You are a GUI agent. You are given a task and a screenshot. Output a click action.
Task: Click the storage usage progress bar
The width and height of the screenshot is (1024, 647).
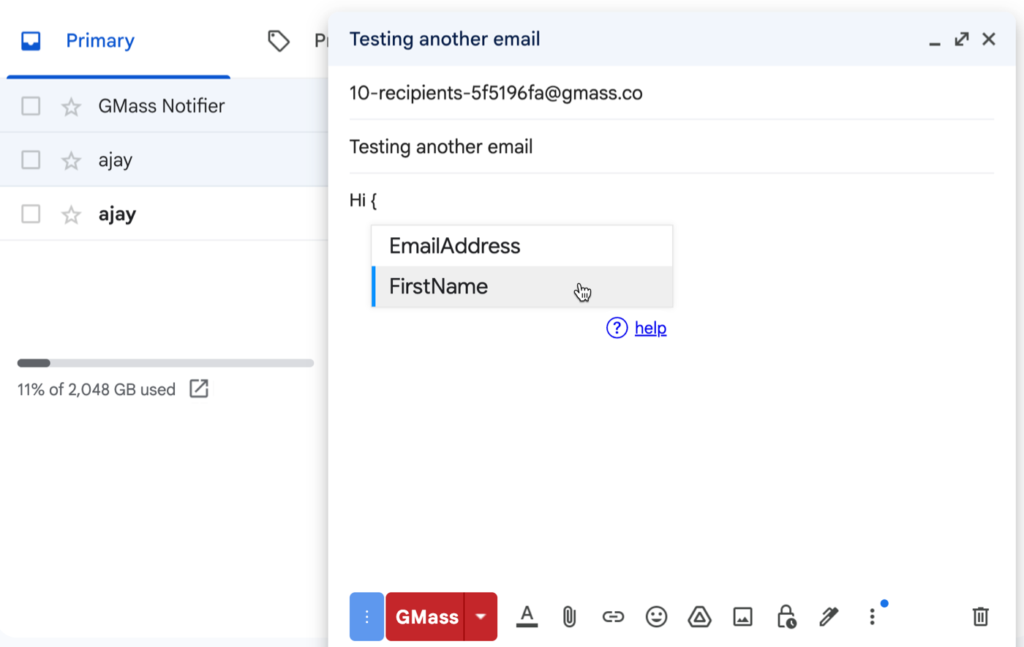coord(165,362)
